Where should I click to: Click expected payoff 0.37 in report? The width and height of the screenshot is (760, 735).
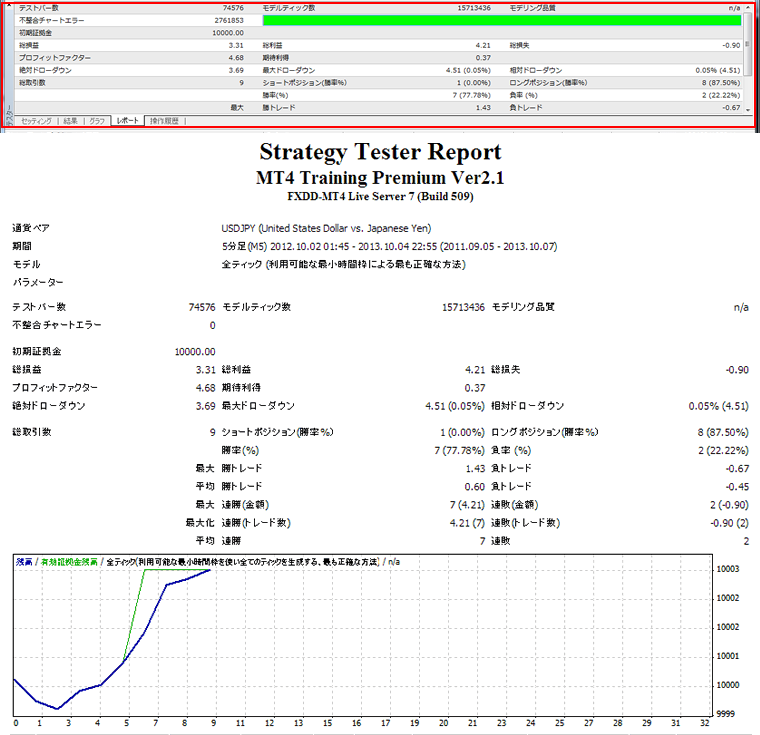click(475, 388)
